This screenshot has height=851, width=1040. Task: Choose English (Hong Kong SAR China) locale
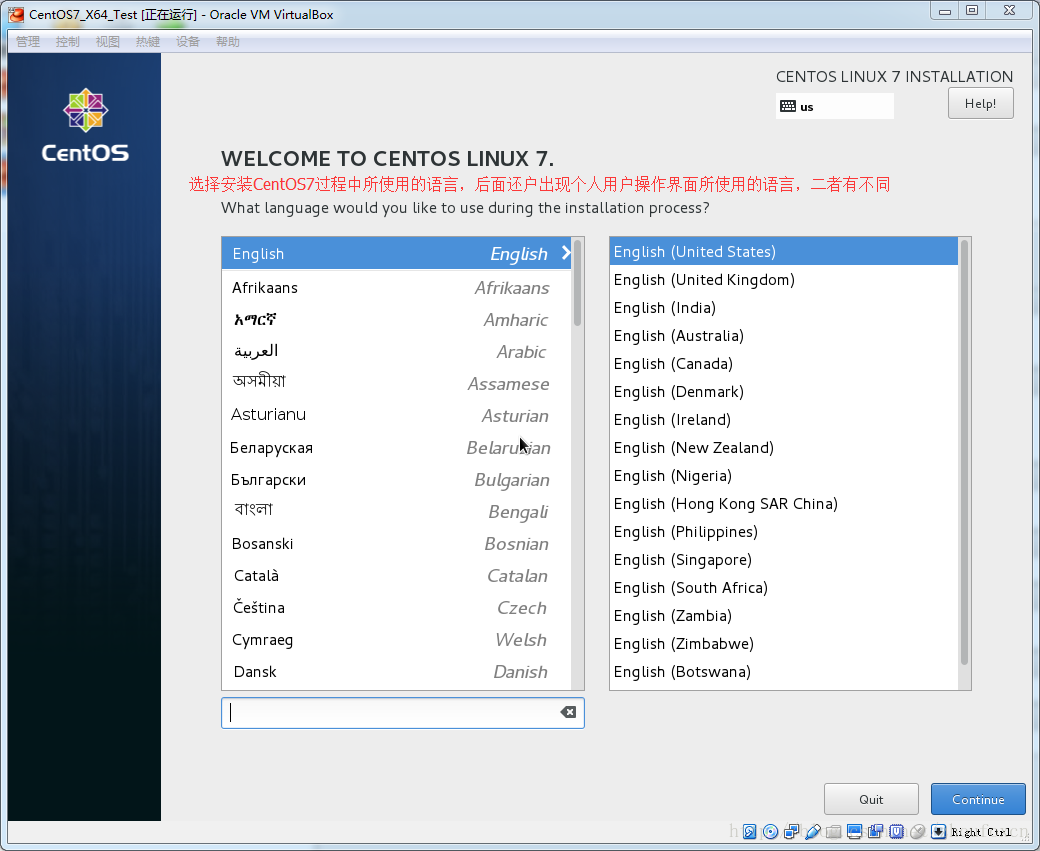(783, 504)
